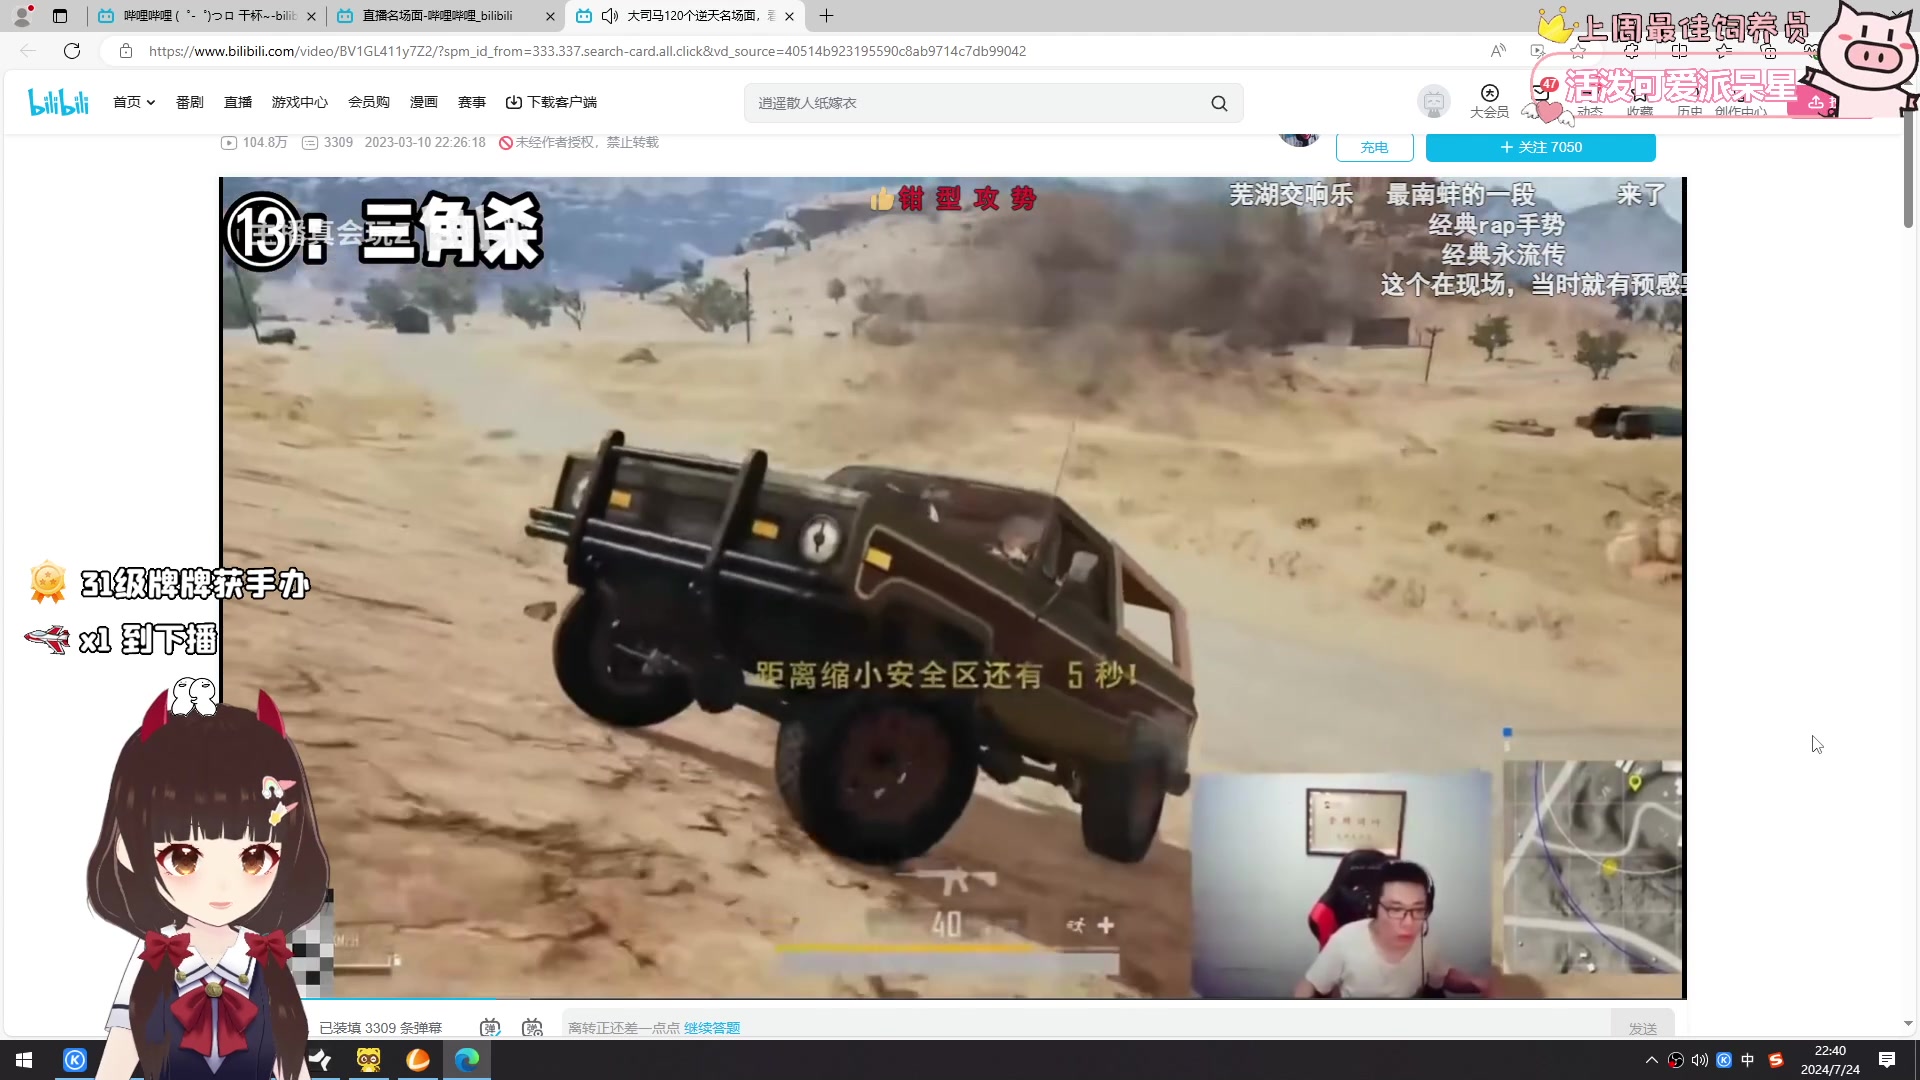Click the 关注 7050 follow button
The height and width of the screenshot is (1080, 1920).
(x=1541, y=147)
